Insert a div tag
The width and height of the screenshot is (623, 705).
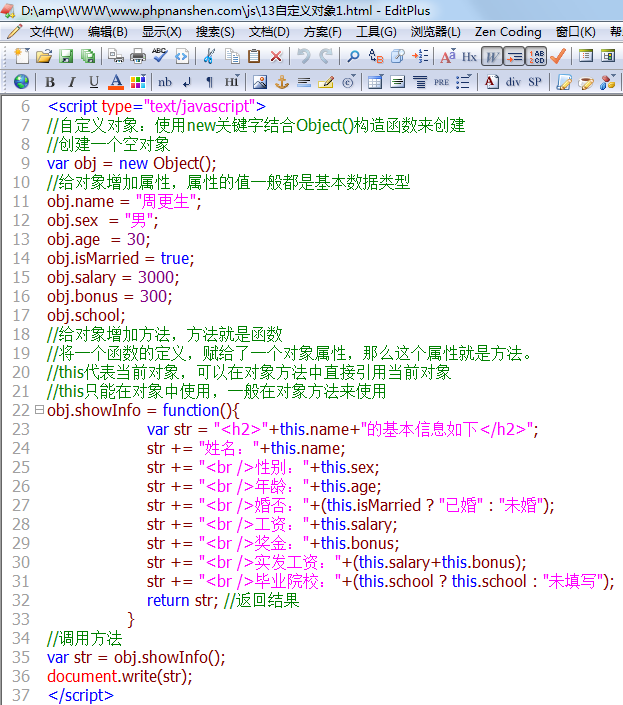pos(513,82)
